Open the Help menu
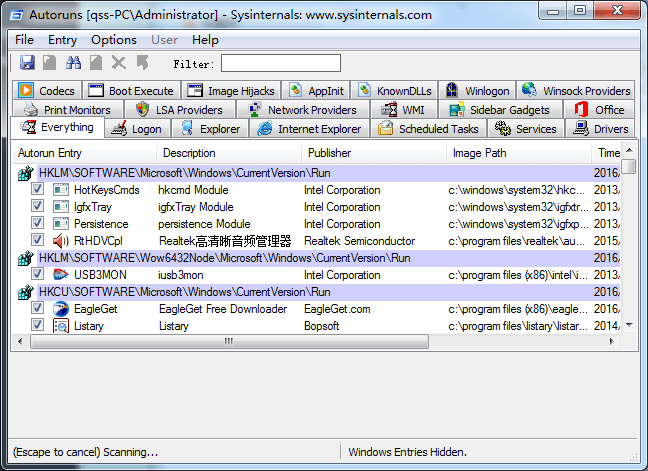The image size is (648, 471). [205, 40]
